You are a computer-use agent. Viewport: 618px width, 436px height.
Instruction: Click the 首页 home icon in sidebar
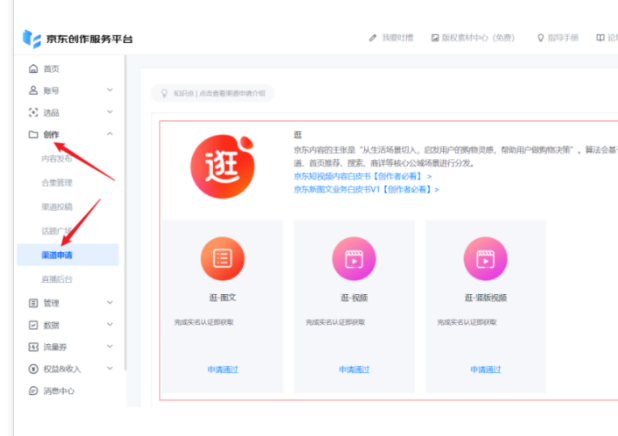[x=33, y=69]
